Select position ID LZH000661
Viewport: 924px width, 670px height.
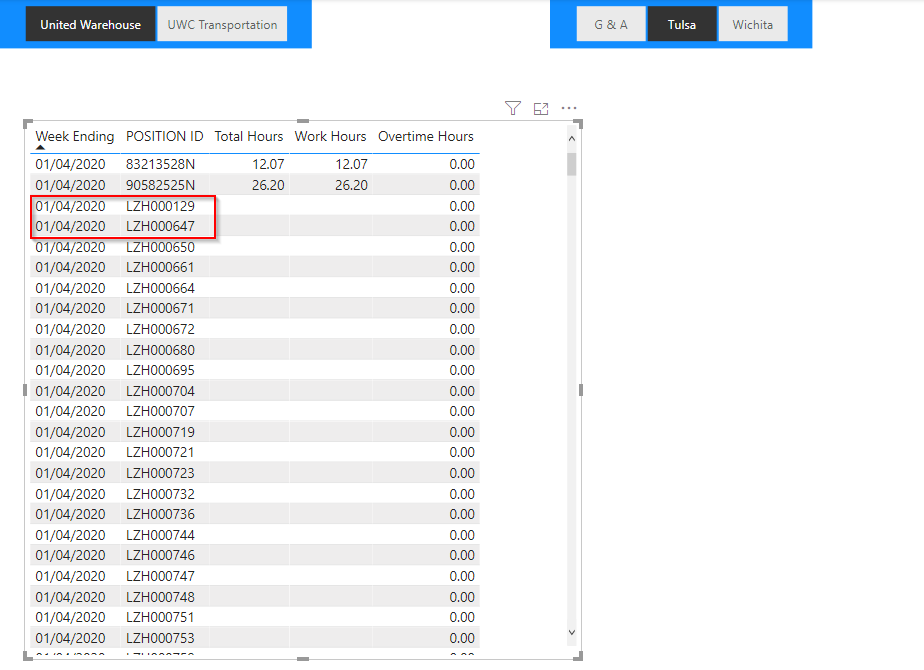(160, 268)
